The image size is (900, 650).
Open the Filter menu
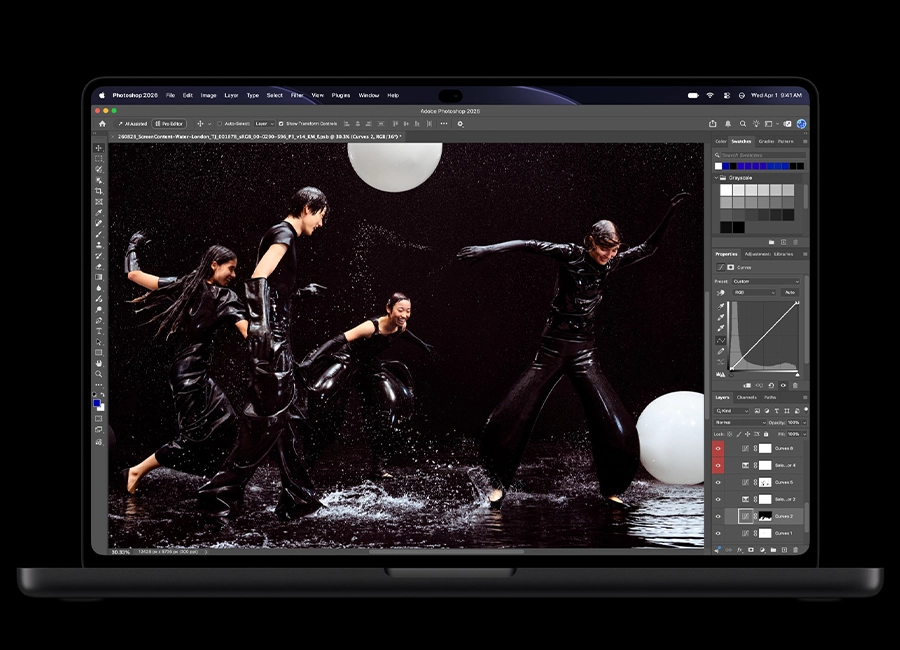point(297,95)
